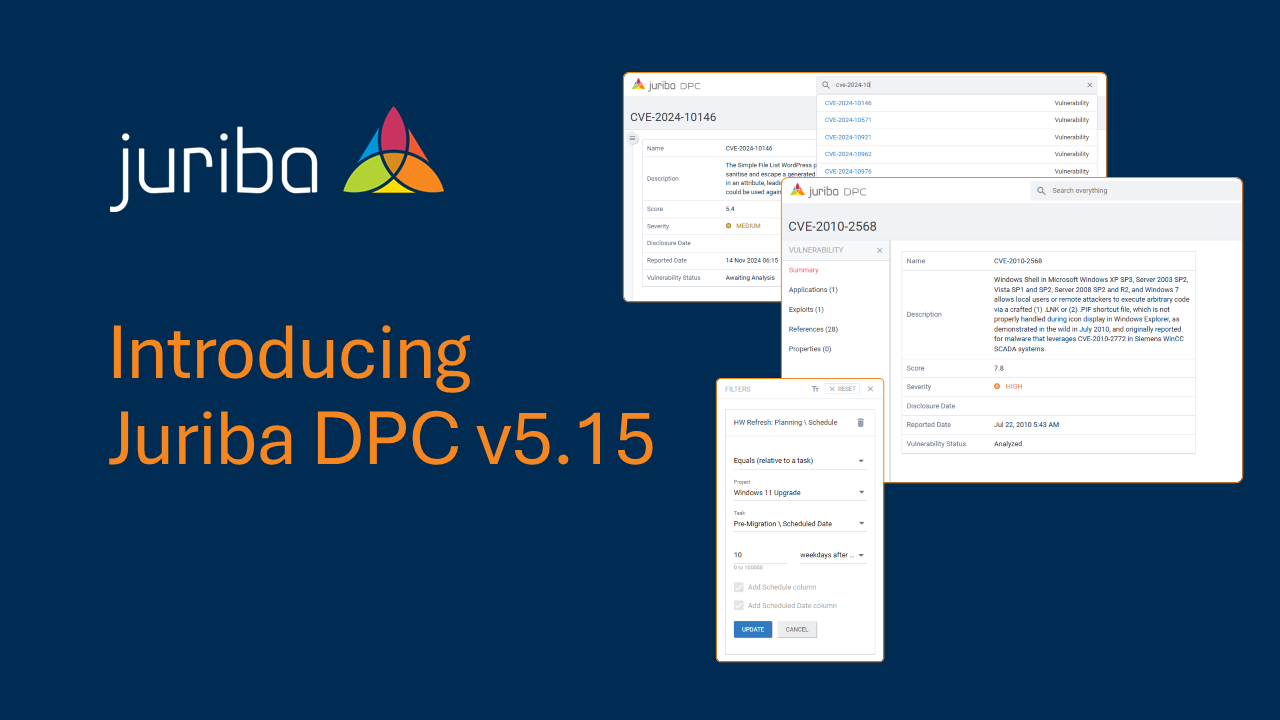Open Properties (0) in Vulnerability panel
This screenshot has width=1280, height=720.
tap(810, 349)
